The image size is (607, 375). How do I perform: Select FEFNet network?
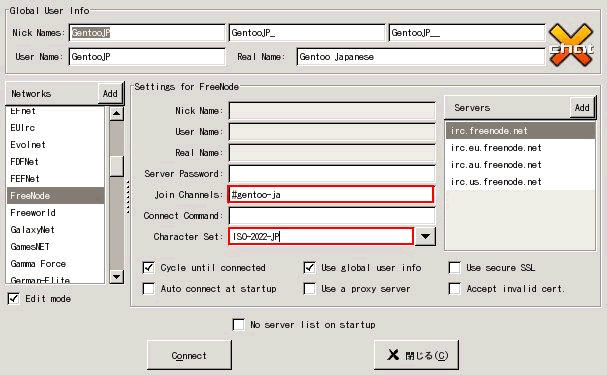pos(55,179)
